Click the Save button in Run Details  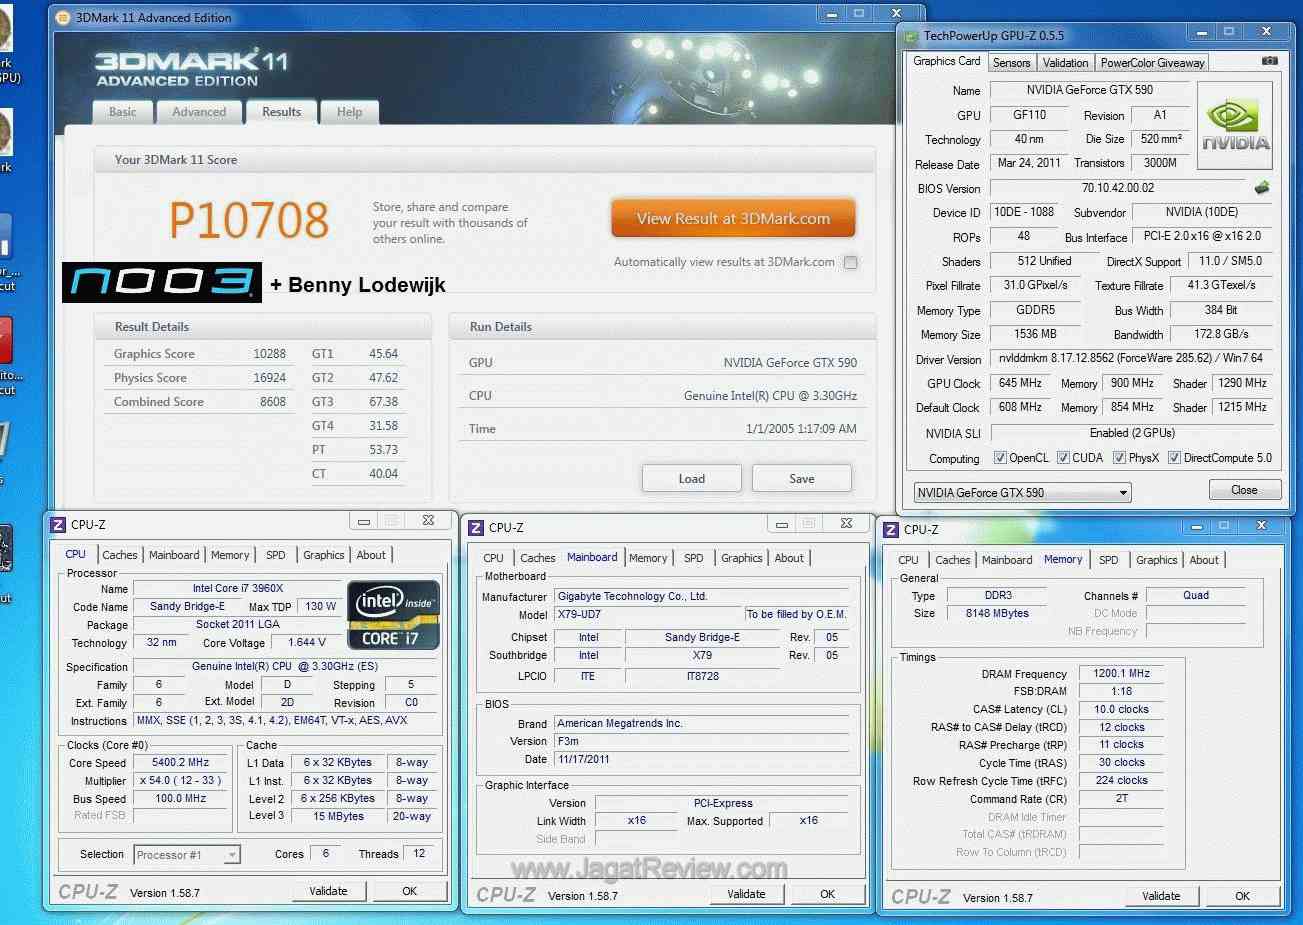click(802, 478)
